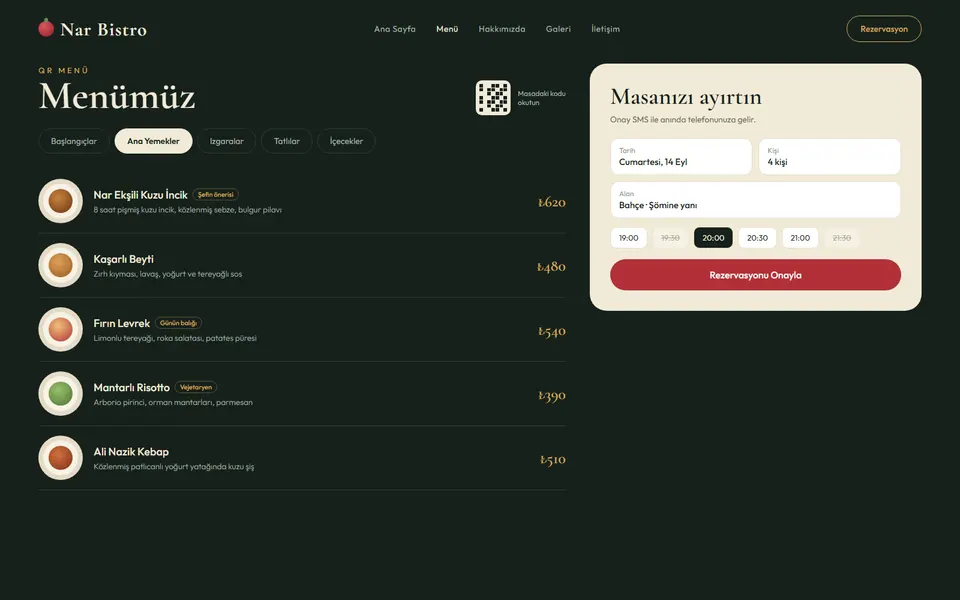The height and width of the screenshot is (600, 960).
Task: Click the Mantarlı Risotto dish image
Action: coord(61,394)
